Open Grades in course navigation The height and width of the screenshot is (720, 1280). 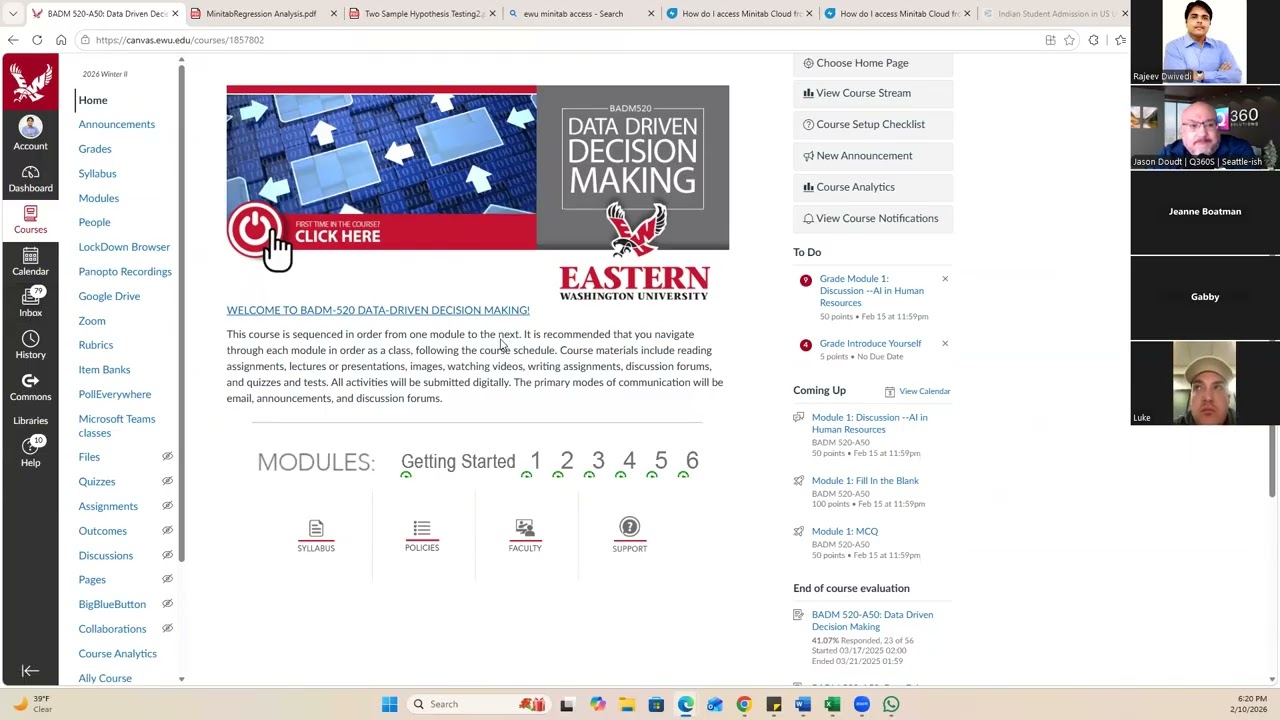point(95,149)
